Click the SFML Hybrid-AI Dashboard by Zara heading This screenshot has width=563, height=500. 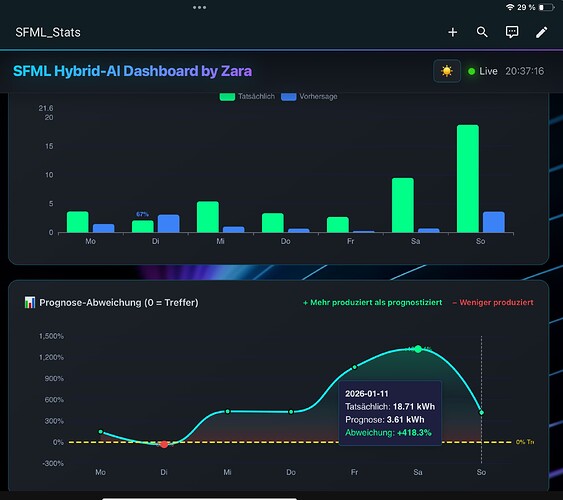132,71
